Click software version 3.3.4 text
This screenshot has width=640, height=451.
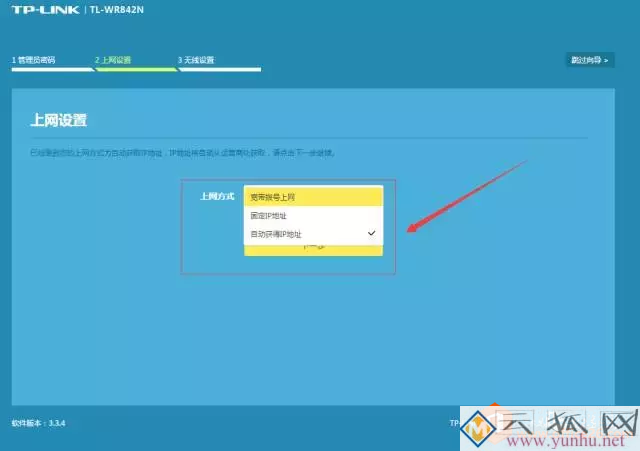click(38, 423)
